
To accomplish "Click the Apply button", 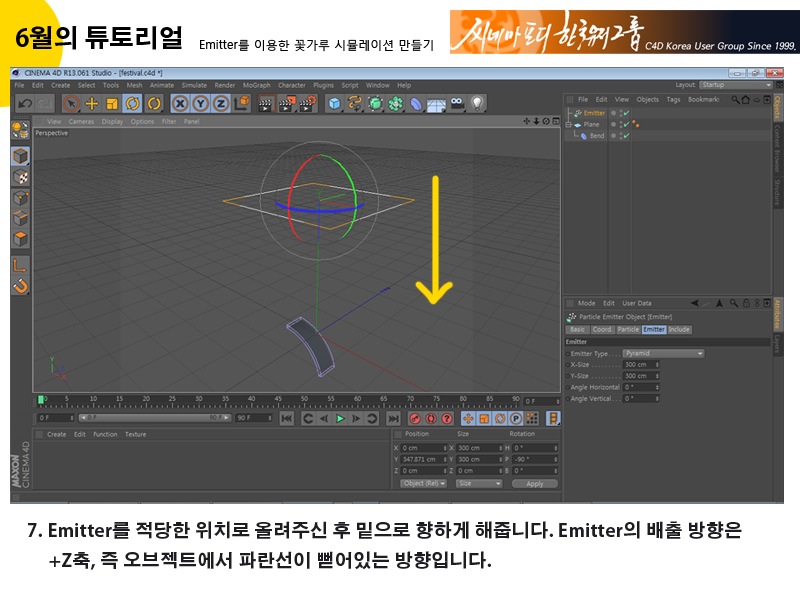I will pos(535,484).
